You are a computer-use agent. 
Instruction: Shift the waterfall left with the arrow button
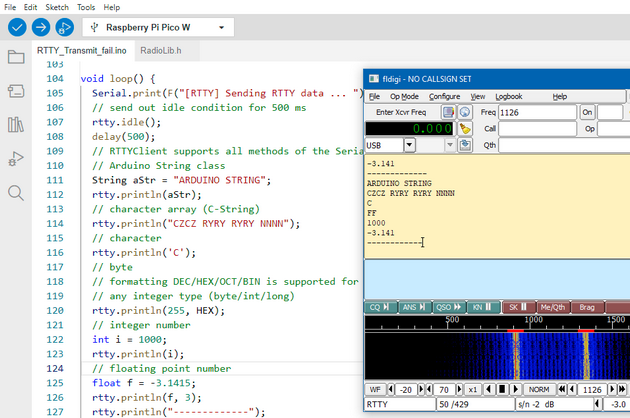tap(488, 389)
